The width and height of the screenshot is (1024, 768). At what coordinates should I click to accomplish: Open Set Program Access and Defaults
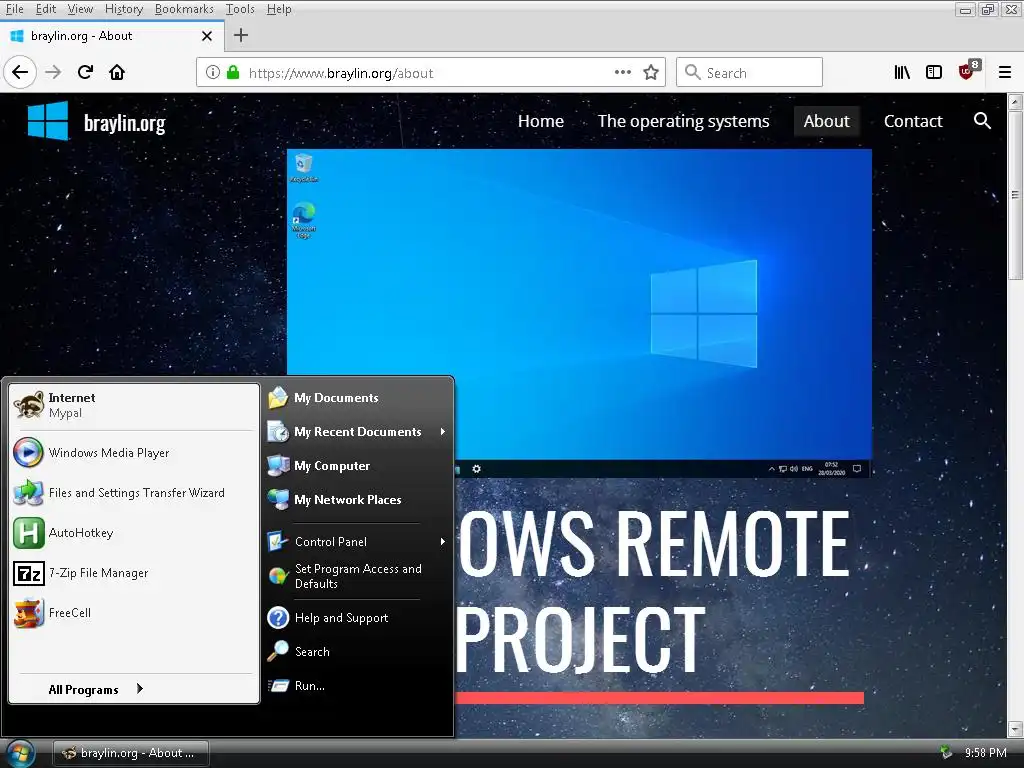358,576
